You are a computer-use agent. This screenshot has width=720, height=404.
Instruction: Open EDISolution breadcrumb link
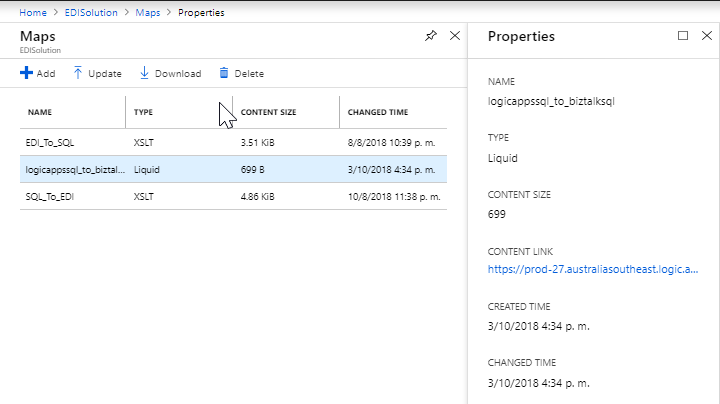pos(91,12)
